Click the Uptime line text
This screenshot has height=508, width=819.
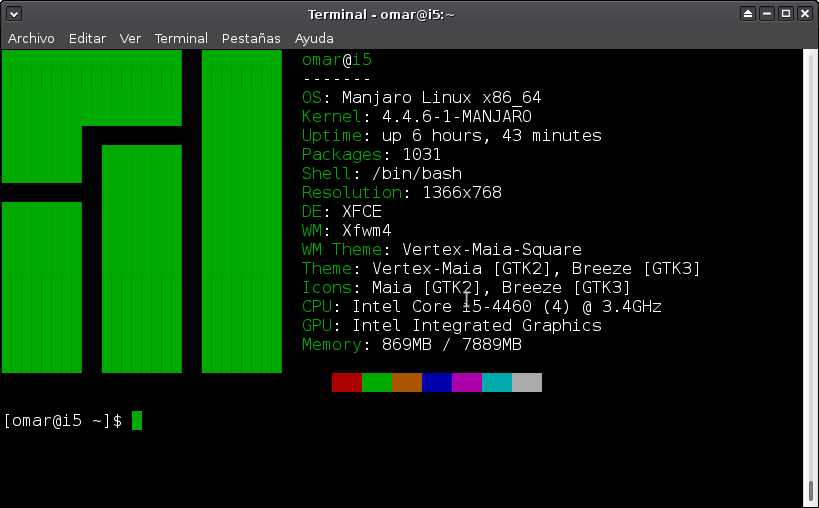tap(452, 136)
